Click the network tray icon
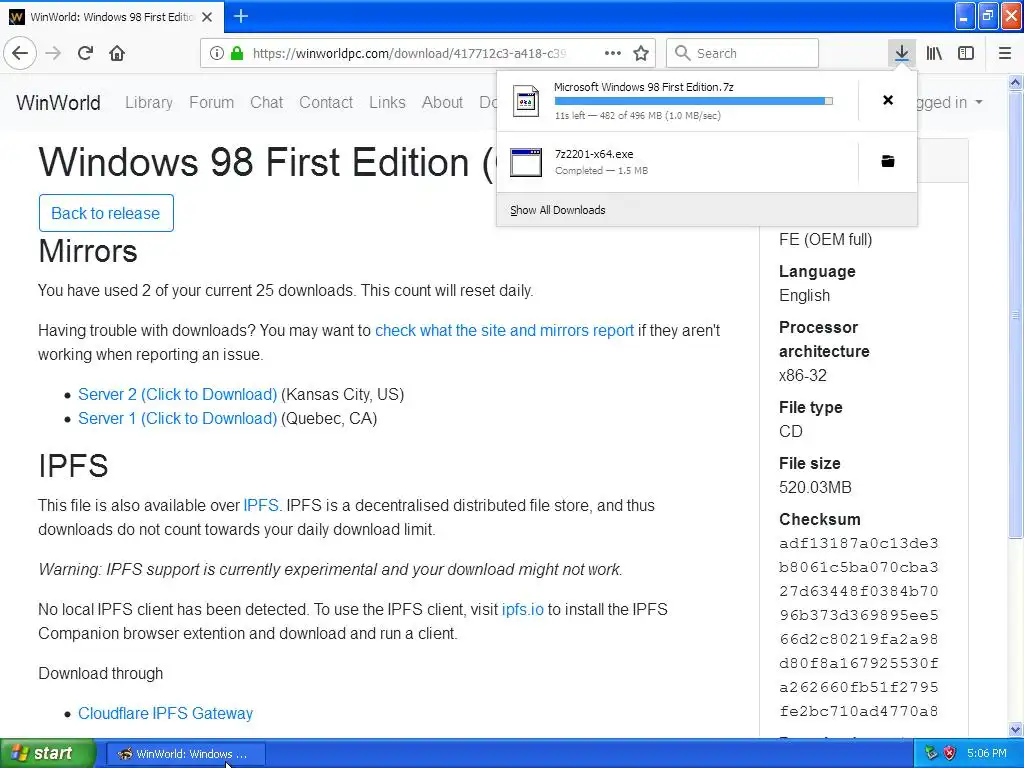 [931, 753]
